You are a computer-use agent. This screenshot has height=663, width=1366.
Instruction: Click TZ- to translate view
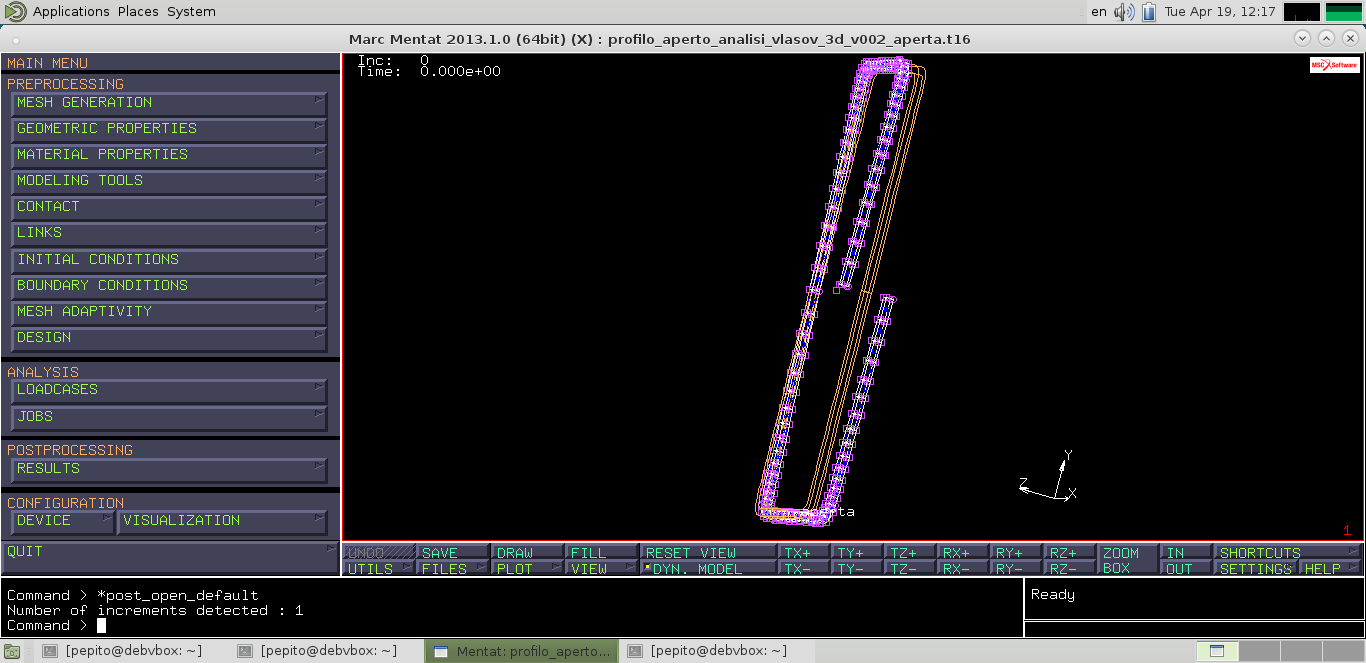[x=911, y=568]
